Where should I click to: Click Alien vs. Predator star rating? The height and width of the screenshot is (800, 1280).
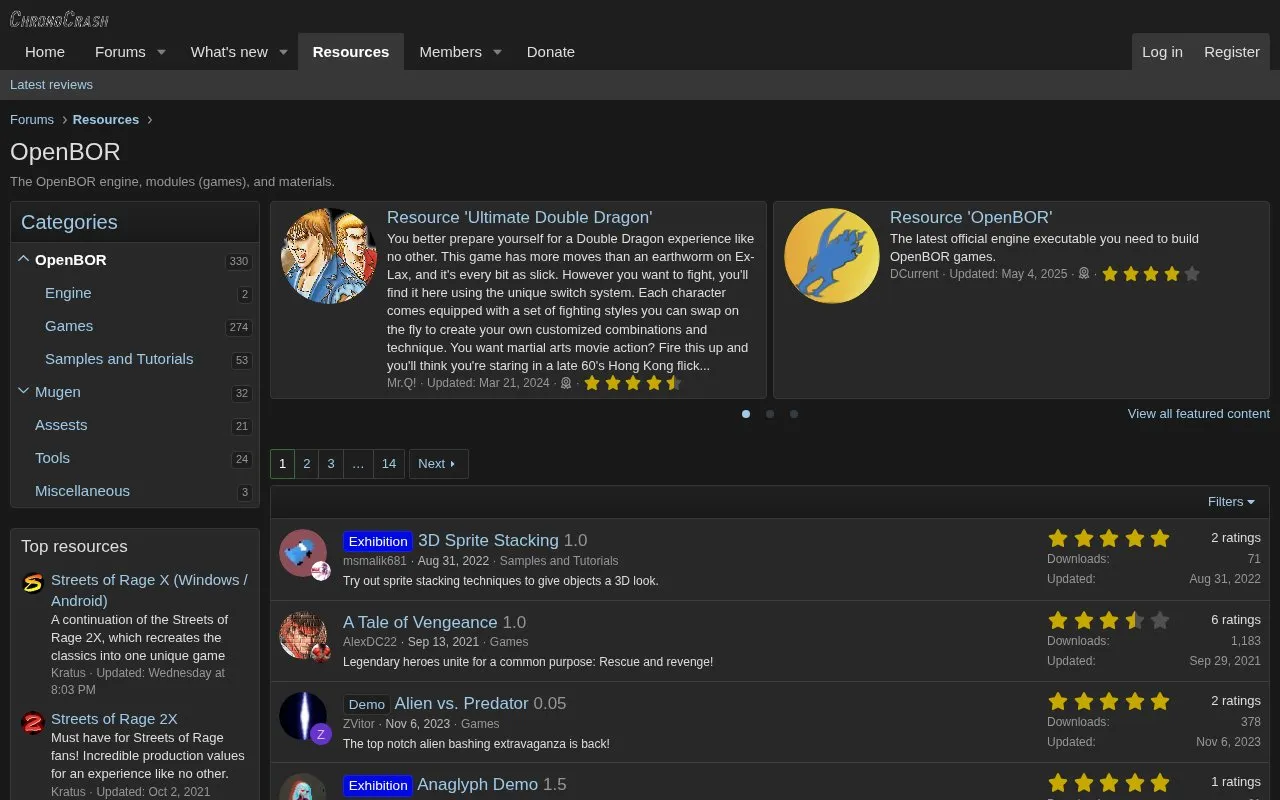1108,701
